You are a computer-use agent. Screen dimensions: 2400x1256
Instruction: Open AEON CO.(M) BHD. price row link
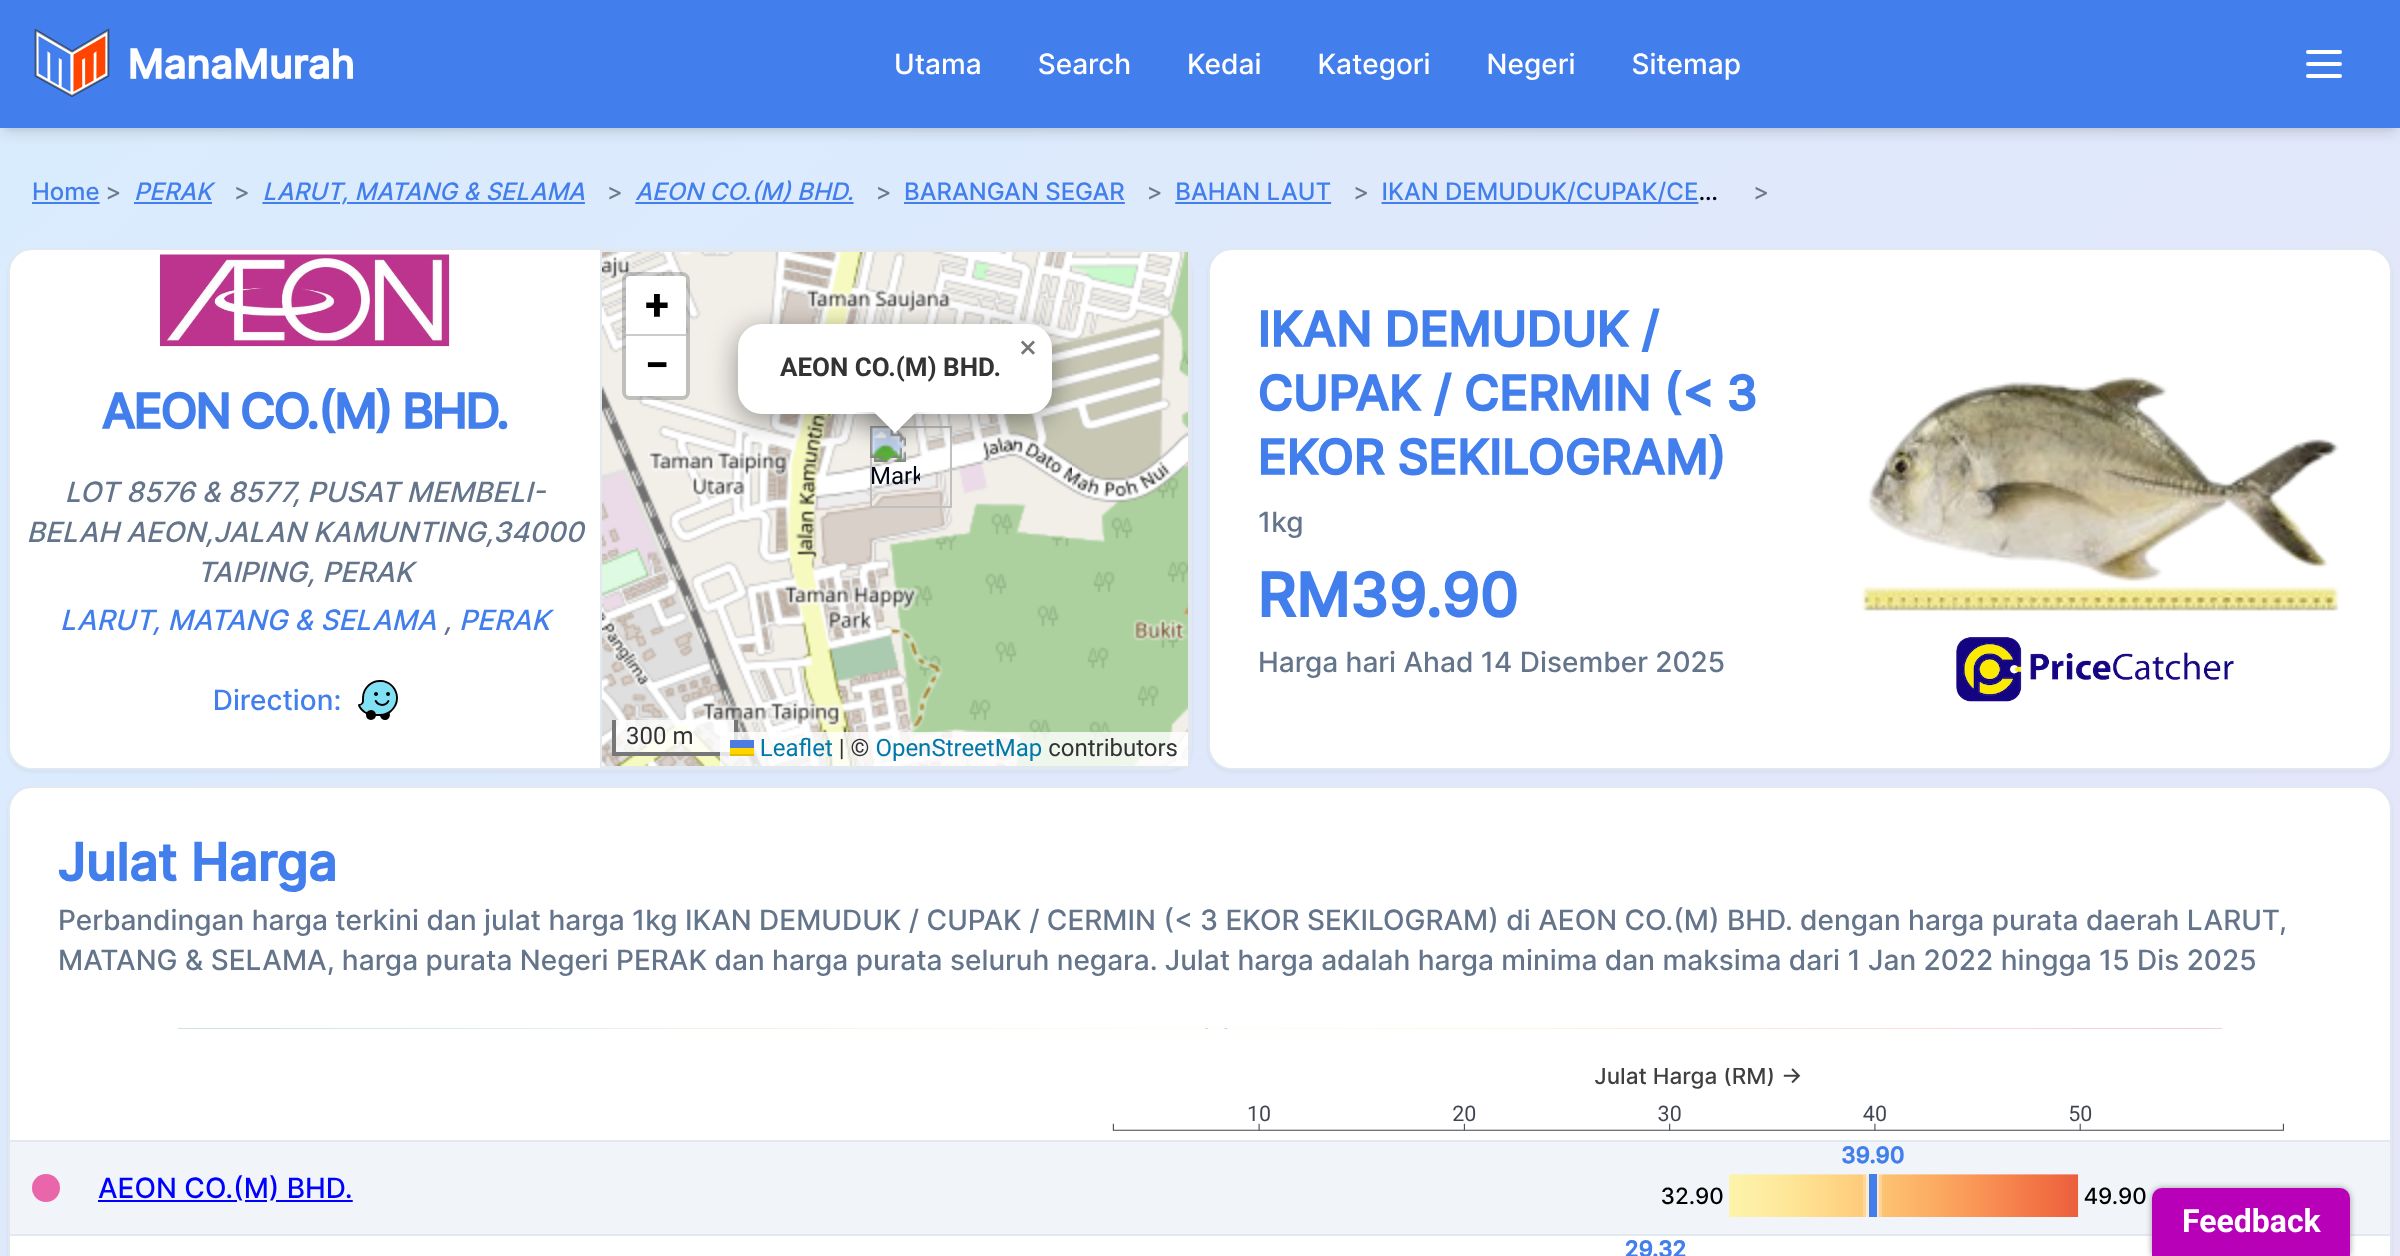pos(225,1188)
